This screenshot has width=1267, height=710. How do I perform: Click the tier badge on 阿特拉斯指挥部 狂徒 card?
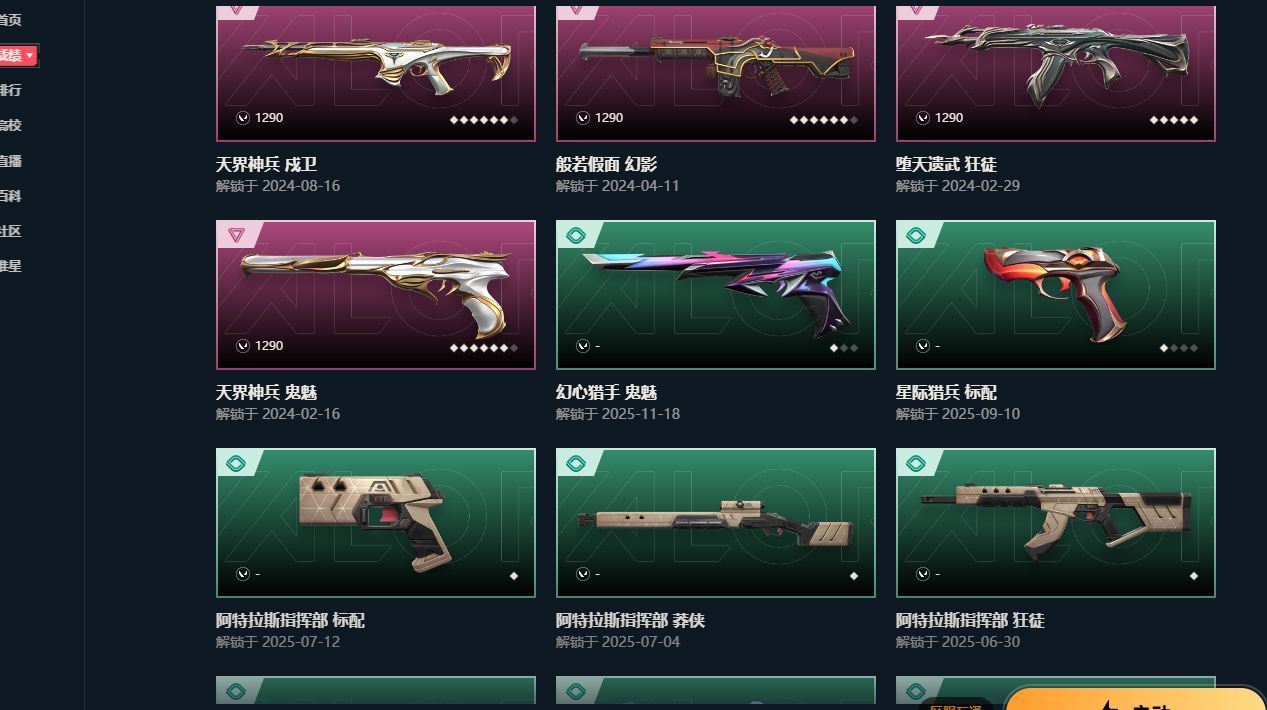(x=916, y=464)
